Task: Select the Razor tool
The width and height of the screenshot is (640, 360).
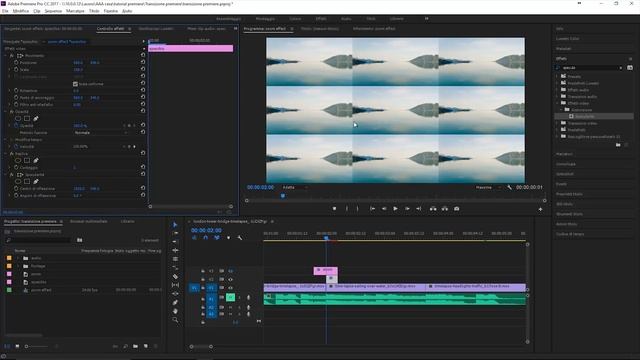Action: tap(175, 276)
